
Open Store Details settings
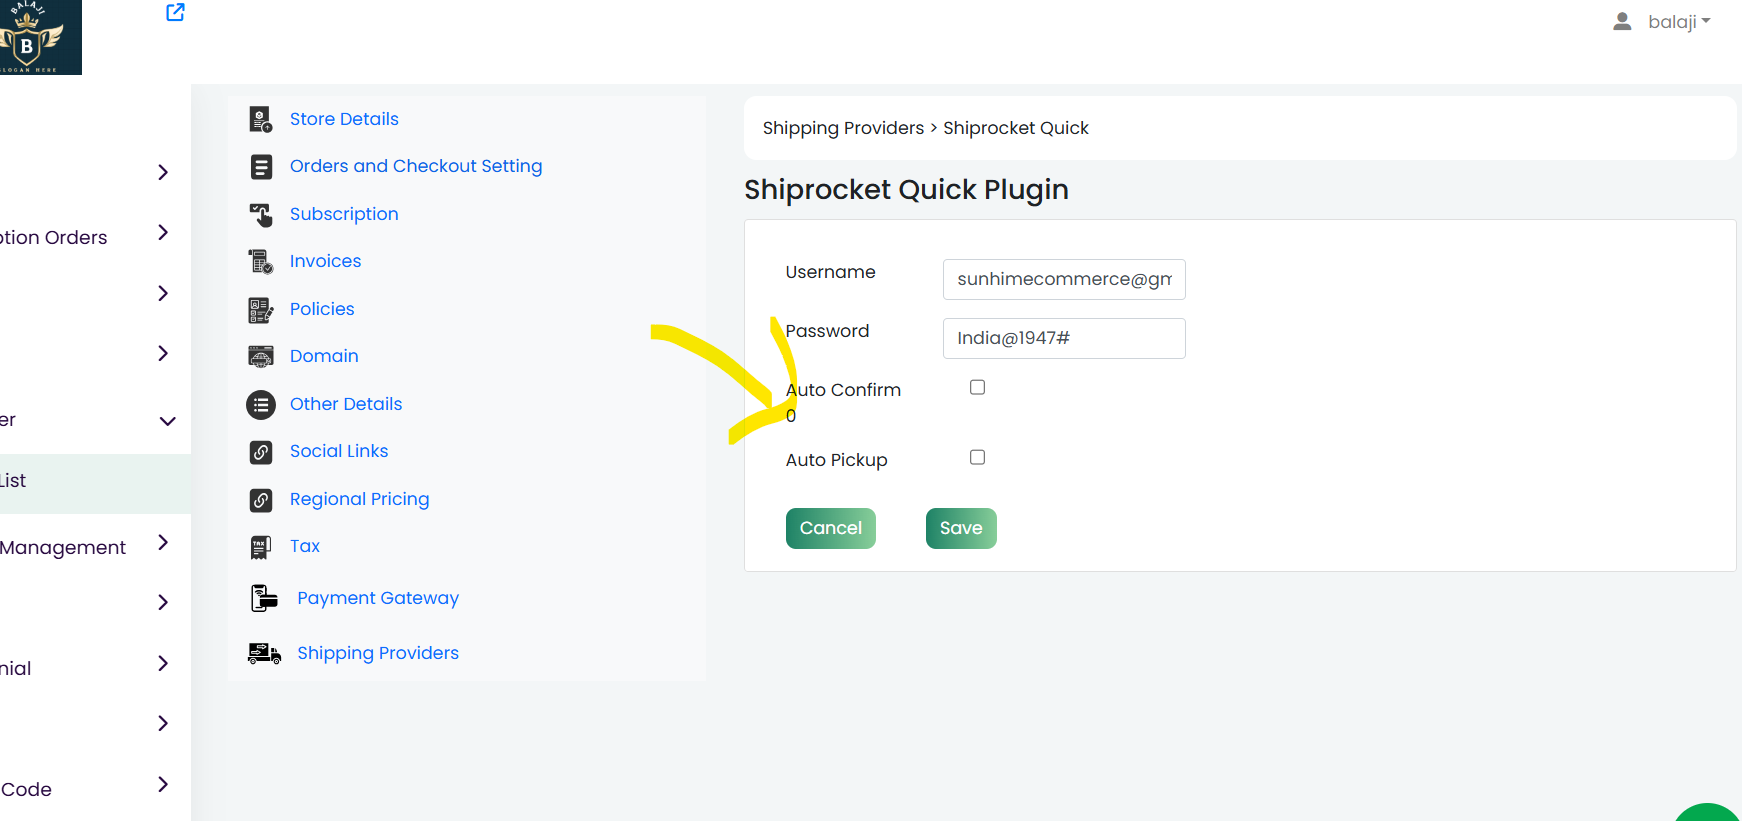pyautogui.click(x=344, y=119)
